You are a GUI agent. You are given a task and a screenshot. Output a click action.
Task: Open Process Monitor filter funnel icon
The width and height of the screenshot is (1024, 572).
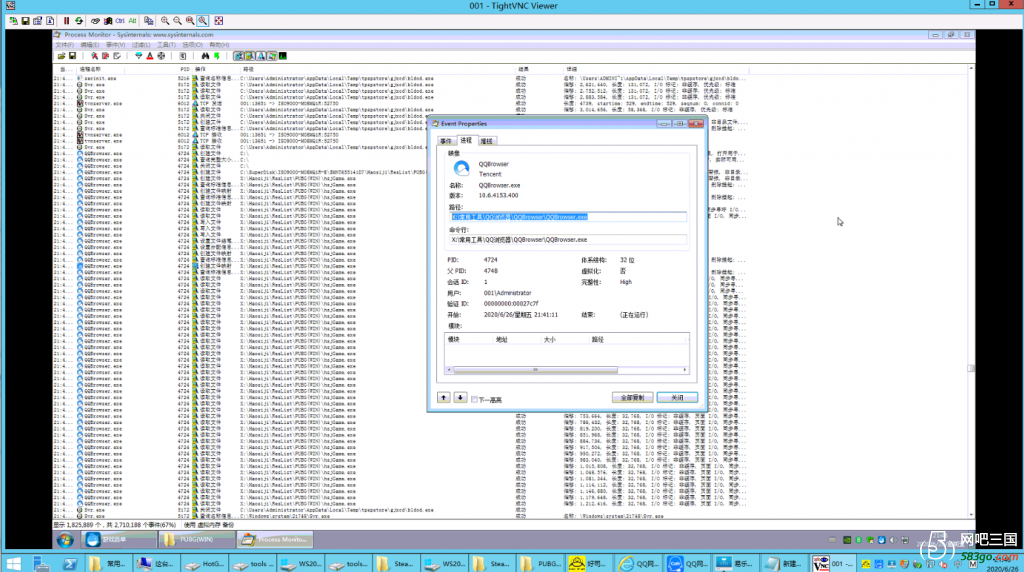point(138,56)
